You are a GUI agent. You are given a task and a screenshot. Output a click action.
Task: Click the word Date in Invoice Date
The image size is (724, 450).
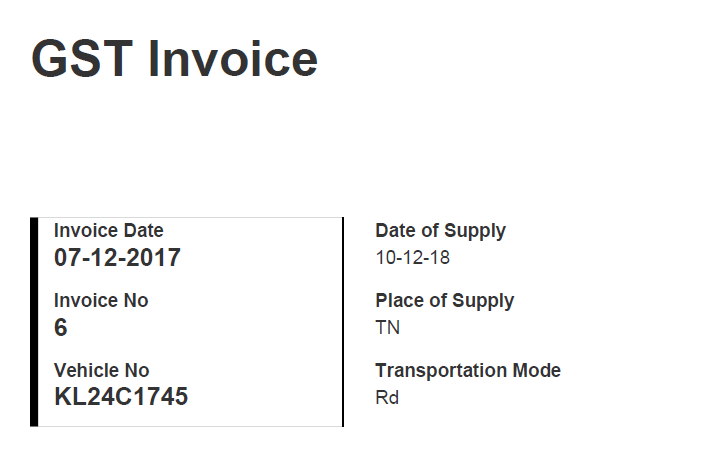pyautogui.click(x=142, y=230)
